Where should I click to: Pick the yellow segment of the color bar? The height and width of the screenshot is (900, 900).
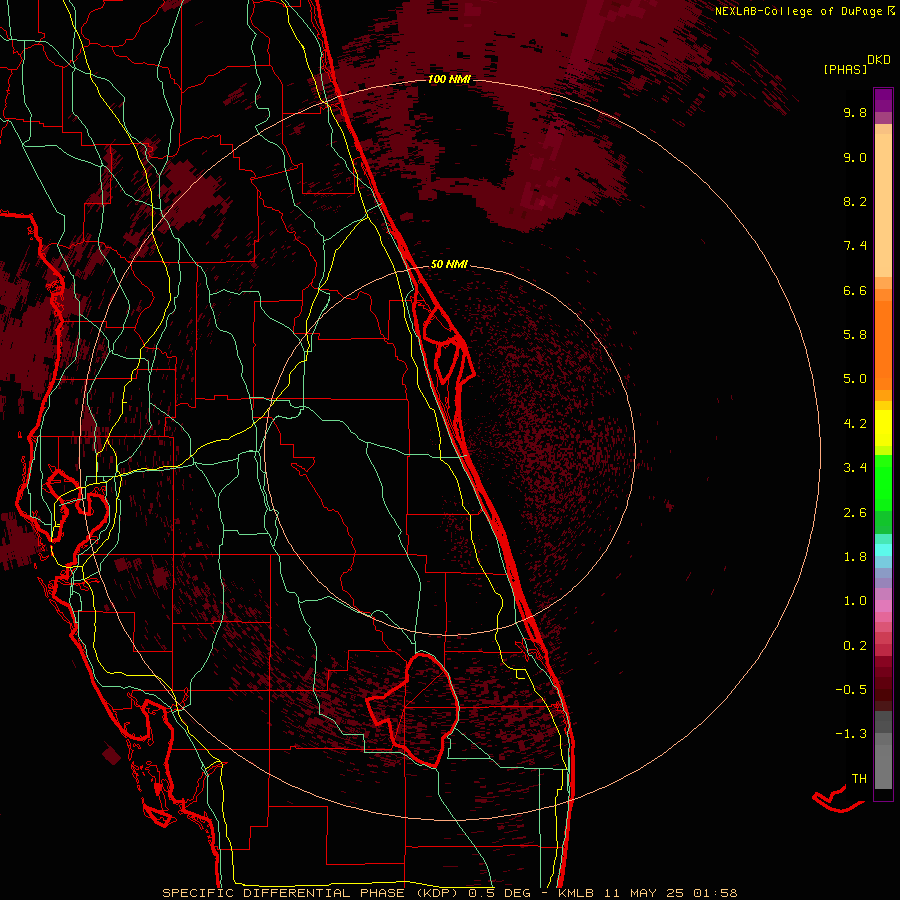883,428
